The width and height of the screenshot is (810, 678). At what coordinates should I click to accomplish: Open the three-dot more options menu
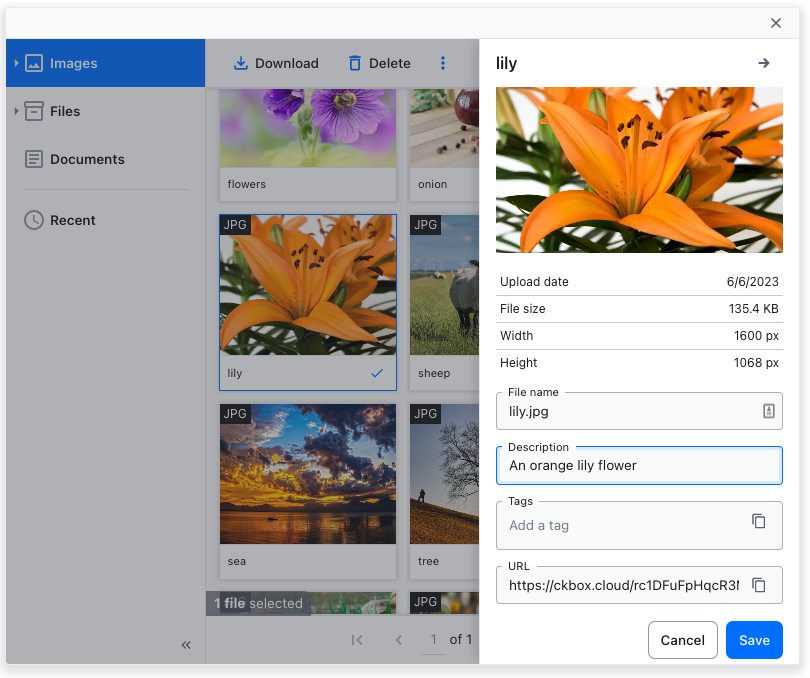(443, 63)
